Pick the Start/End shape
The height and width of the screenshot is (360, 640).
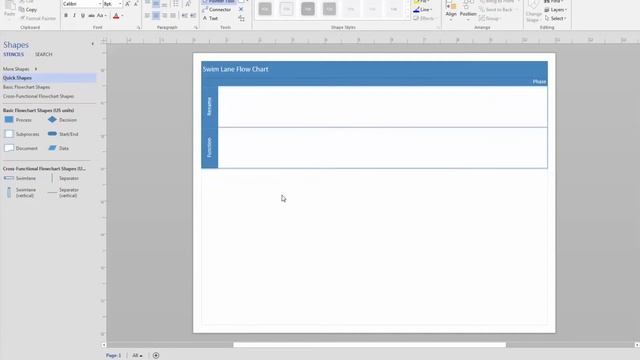pyautogui.click(x=63, y=134)
